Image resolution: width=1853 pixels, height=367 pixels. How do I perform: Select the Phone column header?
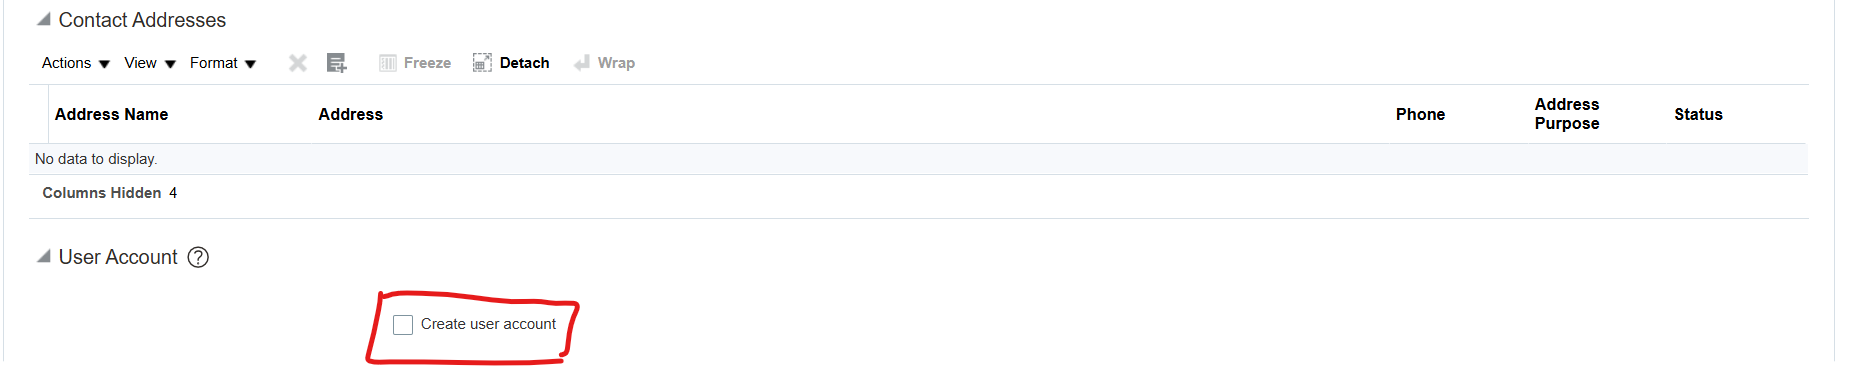coord(1420,114)
